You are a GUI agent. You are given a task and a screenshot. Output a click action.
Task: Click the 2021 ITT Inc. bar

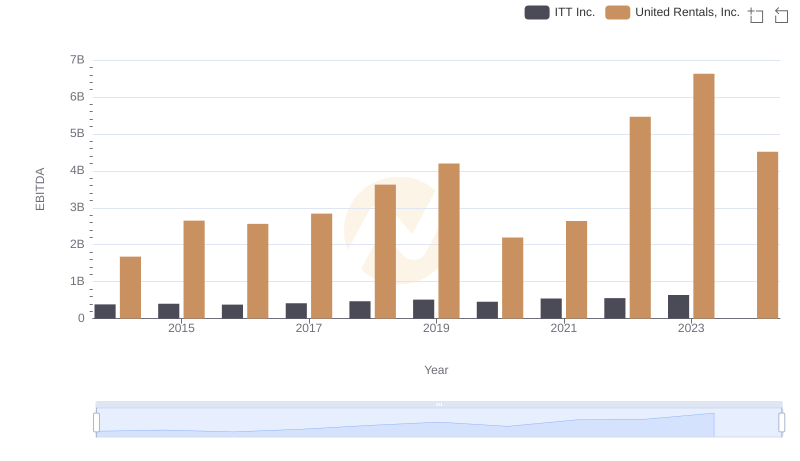pyautogui.click(x=551, y=309)
